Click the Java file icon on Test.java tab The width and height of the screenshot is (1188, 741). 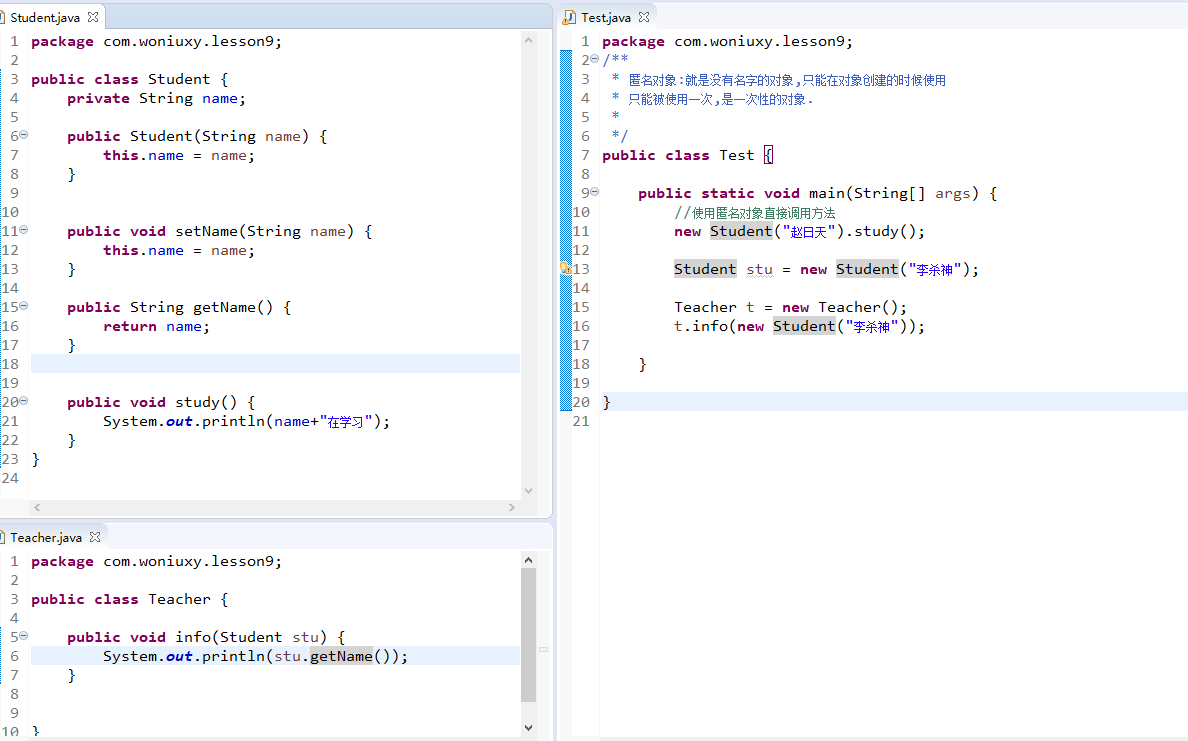pyautogui.click(x=569, y=17)
